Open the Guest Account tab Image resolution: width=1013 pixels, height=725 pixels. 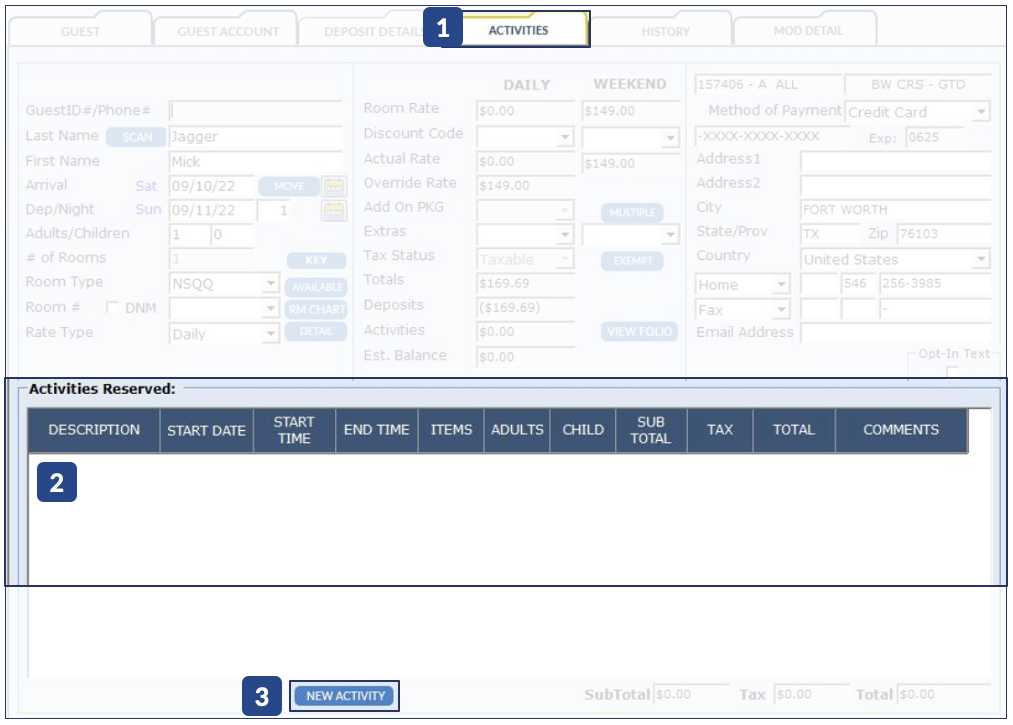click(x=228, y=31)
